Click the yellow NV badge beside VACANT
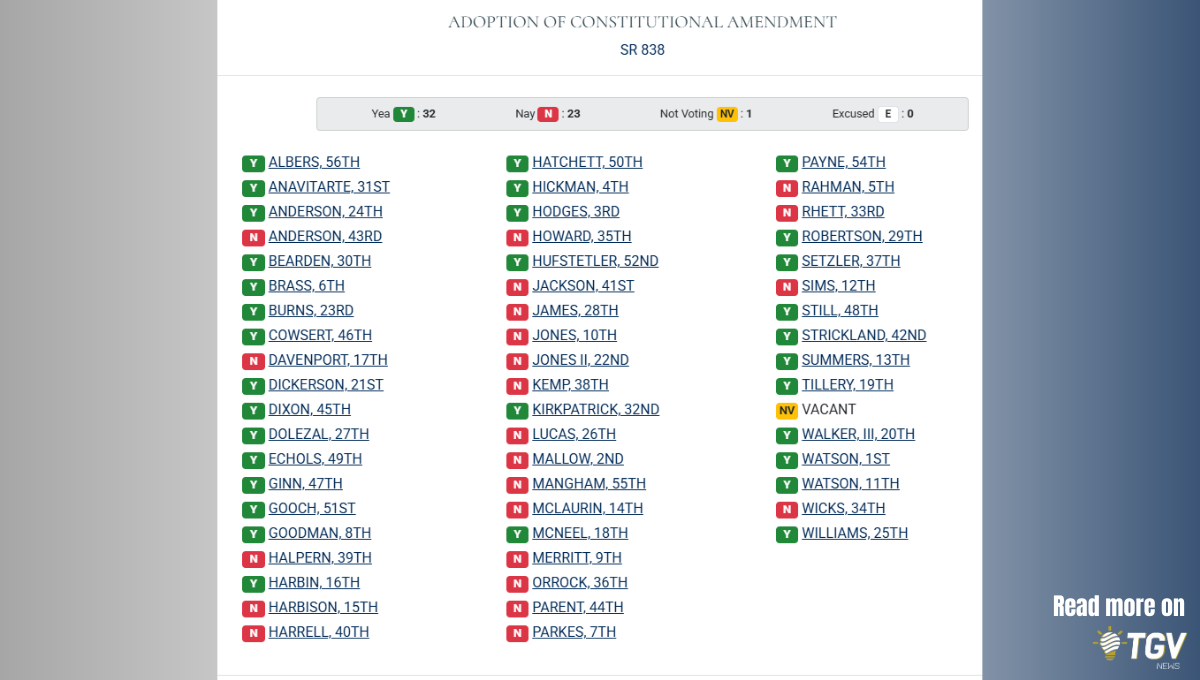This screenshot has width=1200, height=680. point(787,410)
